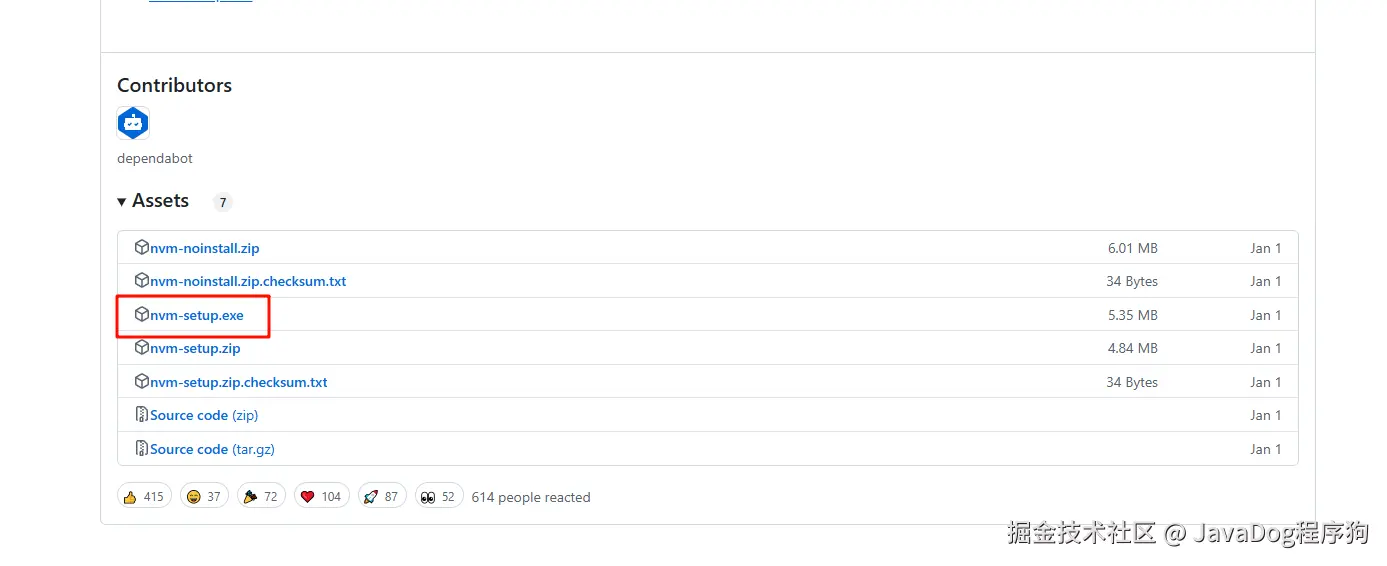Click package icon for nvm-setup.zip.checksum.txt

pyautogui.click(x=142, y=382)
